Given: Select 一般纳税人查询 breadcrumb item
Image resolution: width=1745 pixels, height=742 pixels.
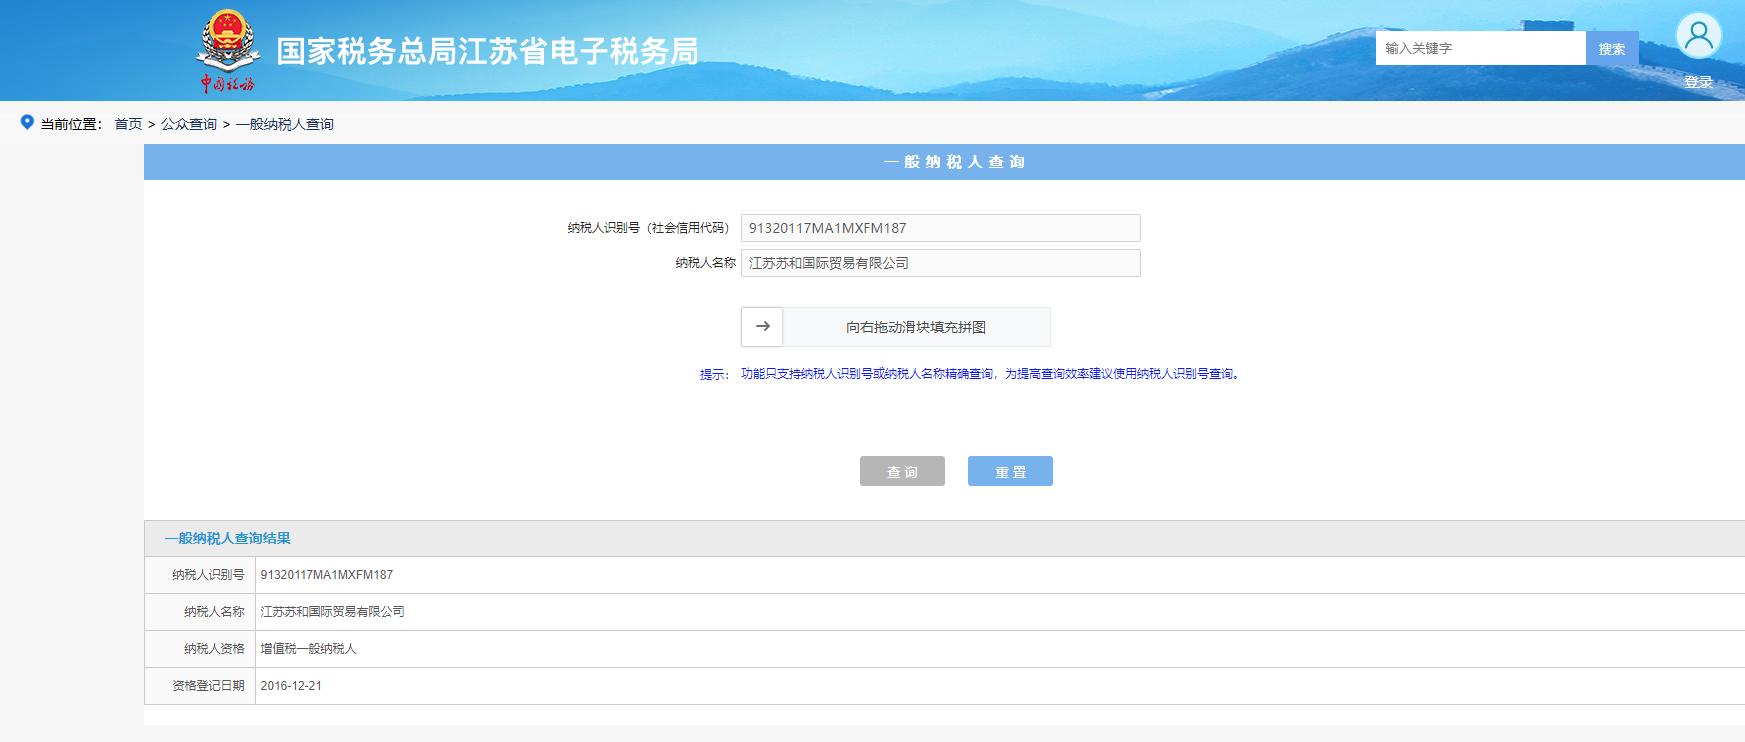Looking at the screenshot, I should (285, 124).
